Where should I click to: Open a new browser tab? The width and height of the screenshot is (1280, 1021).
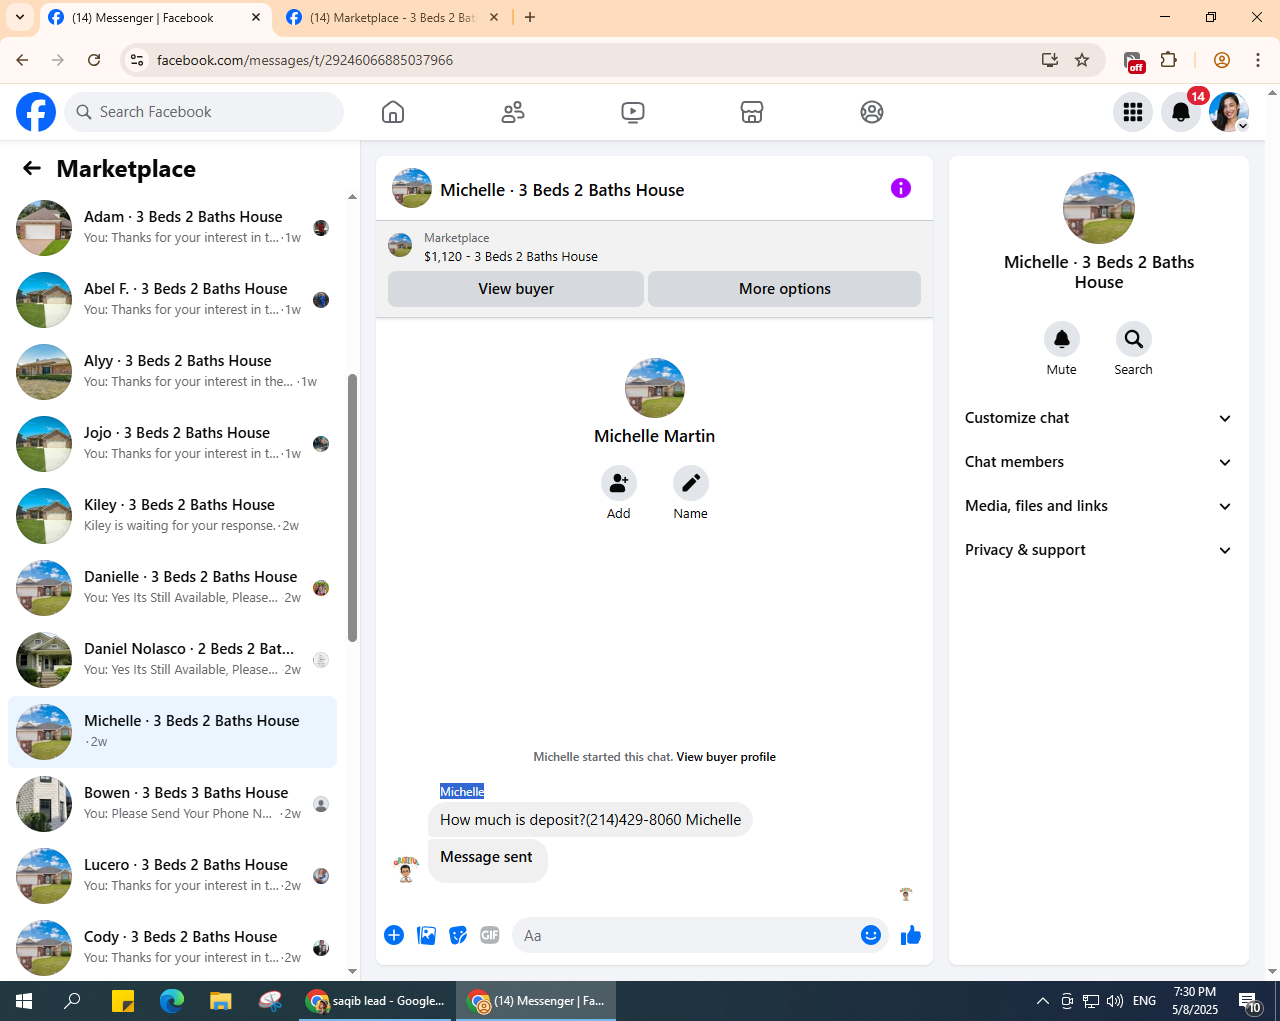530,17
